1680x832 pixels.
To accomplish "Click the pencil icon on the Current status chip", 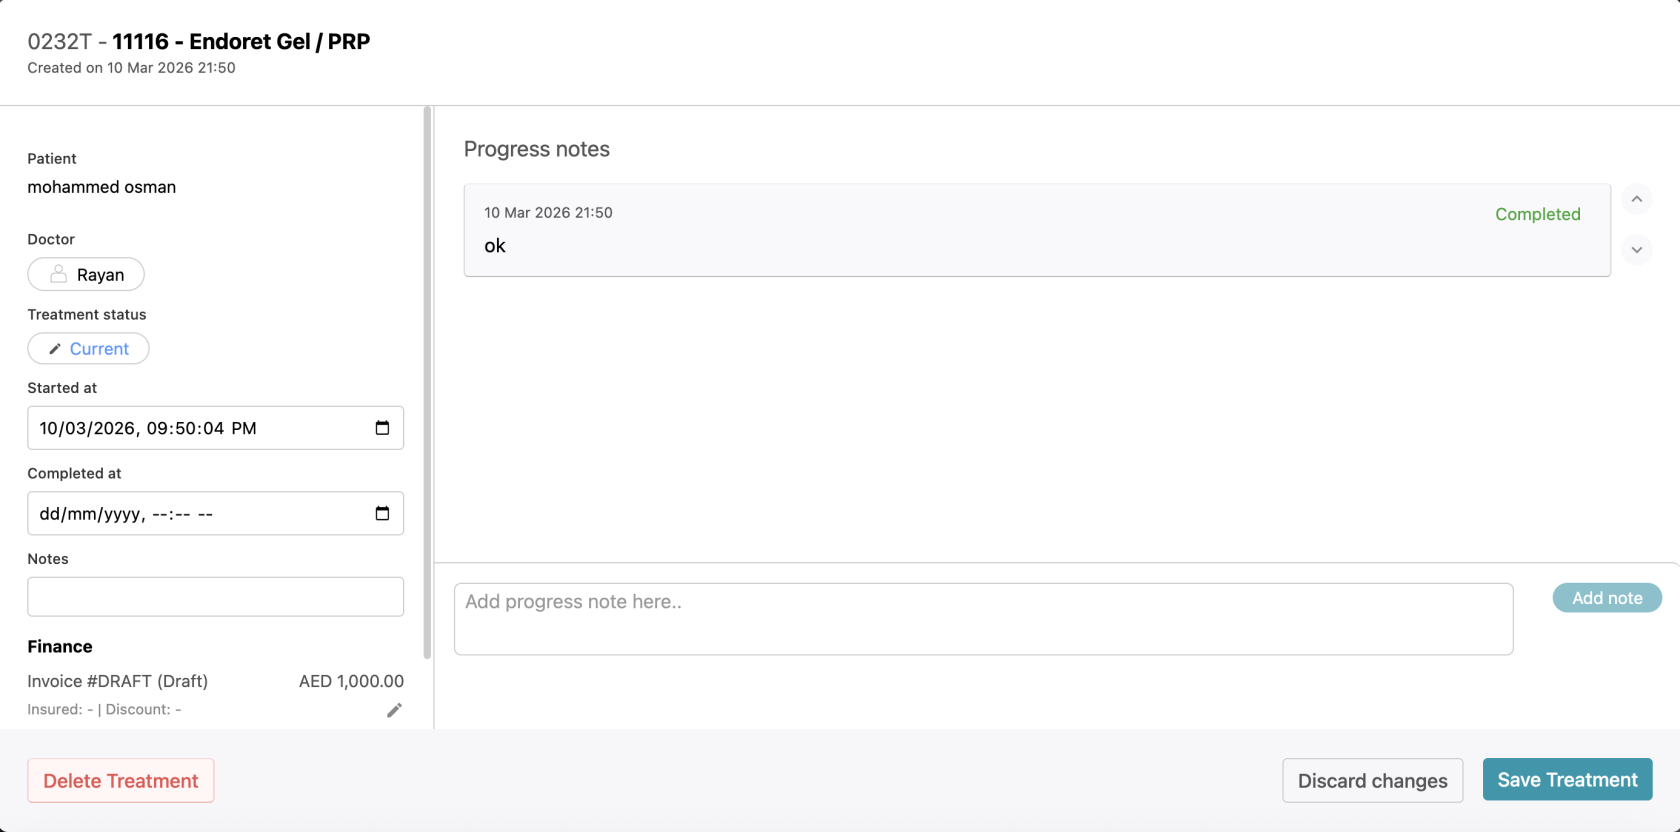I will pos(55,348).
